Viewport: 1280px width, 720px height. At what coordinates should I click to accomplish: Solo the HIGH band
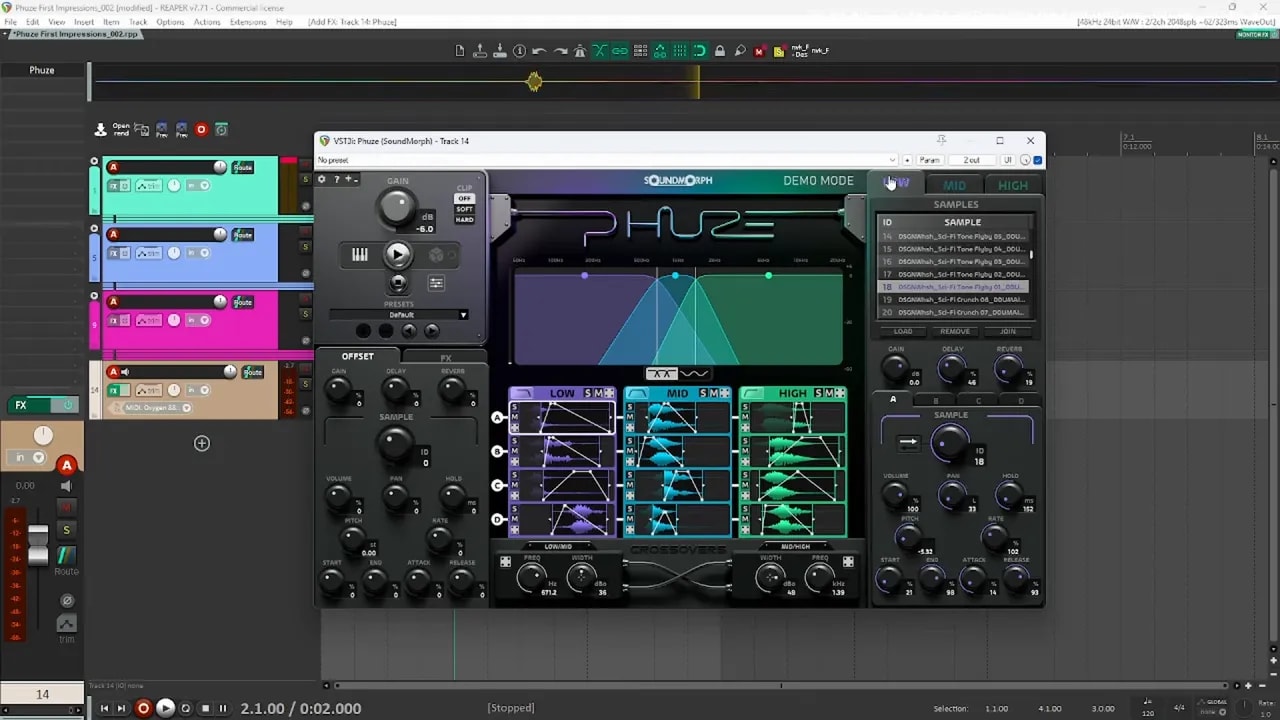tap(818, 393)
